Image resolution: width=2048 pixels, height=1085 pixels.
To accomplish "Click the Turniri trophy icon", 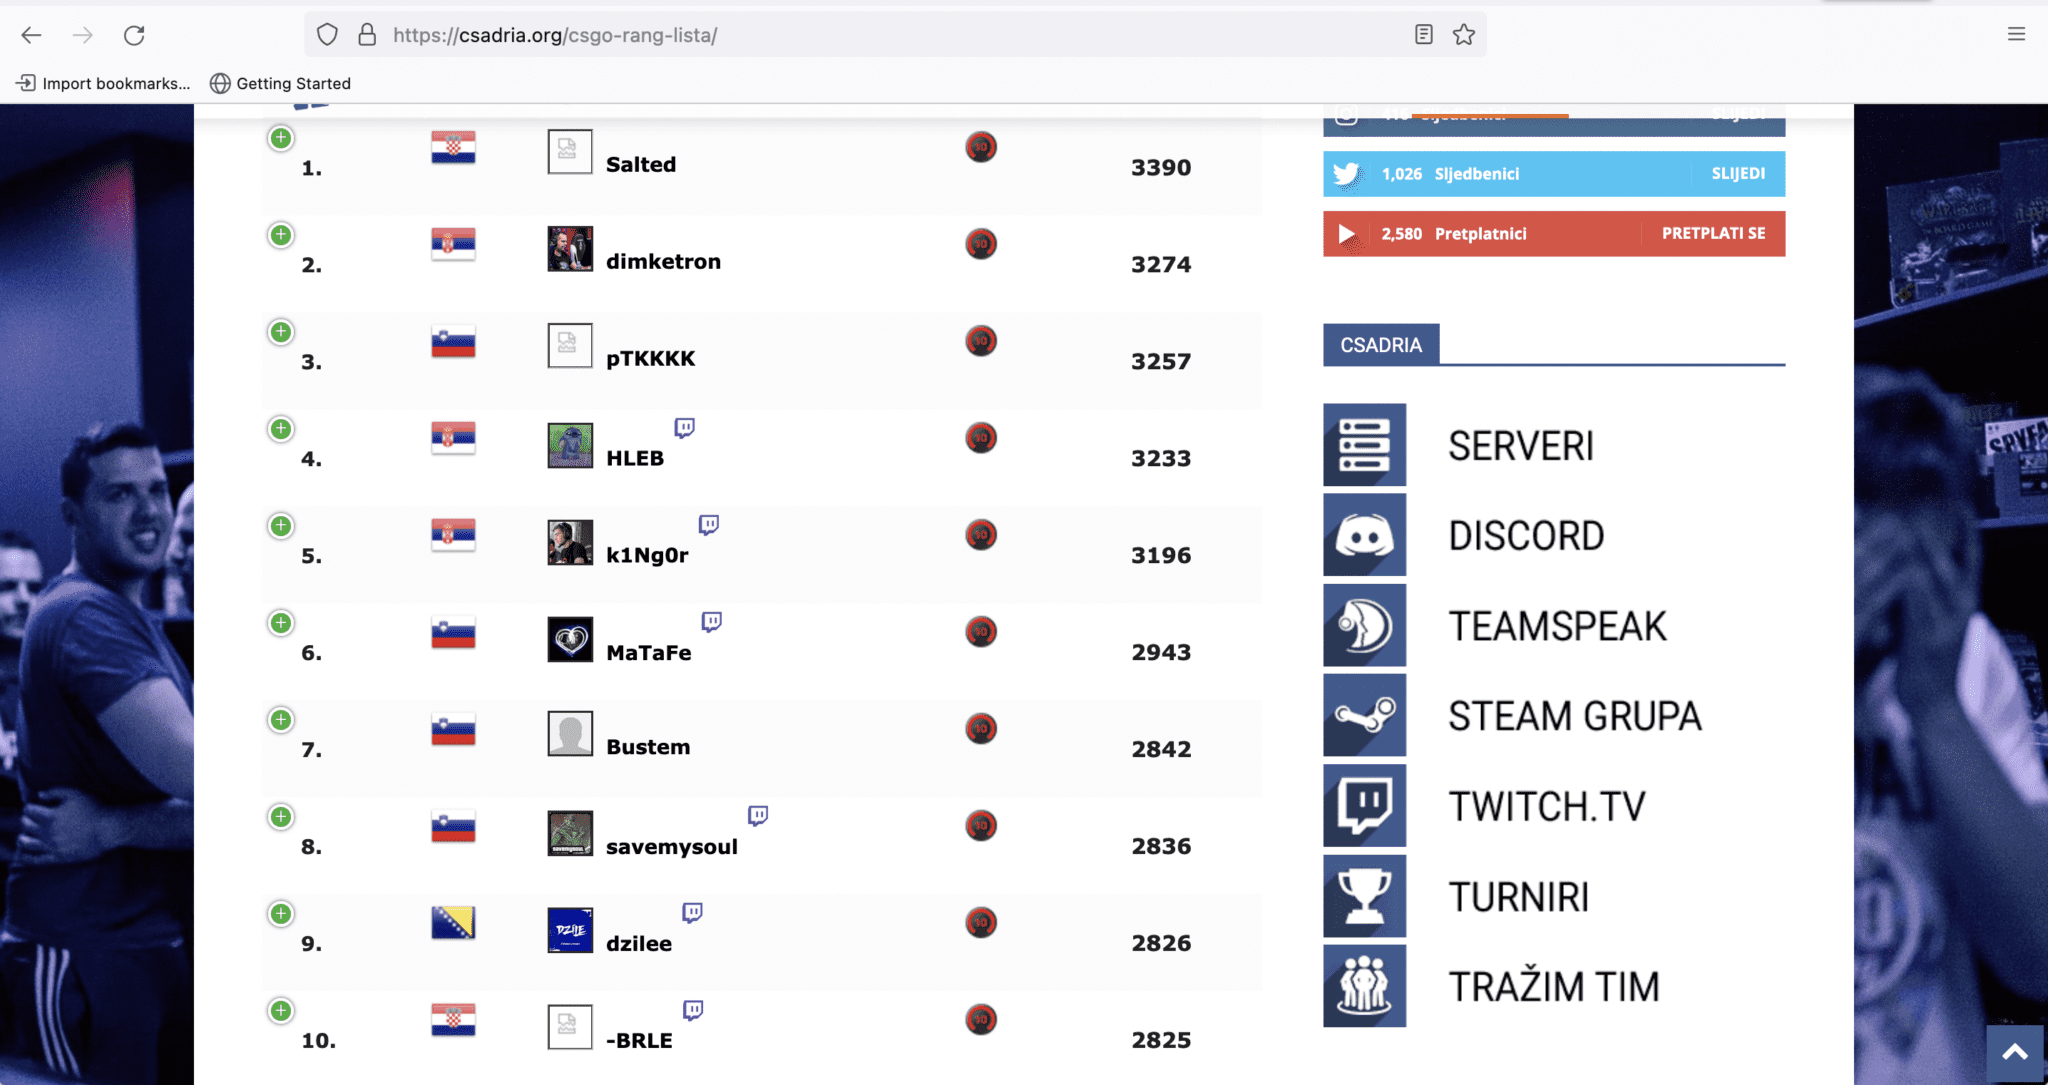I will 1364,895.
